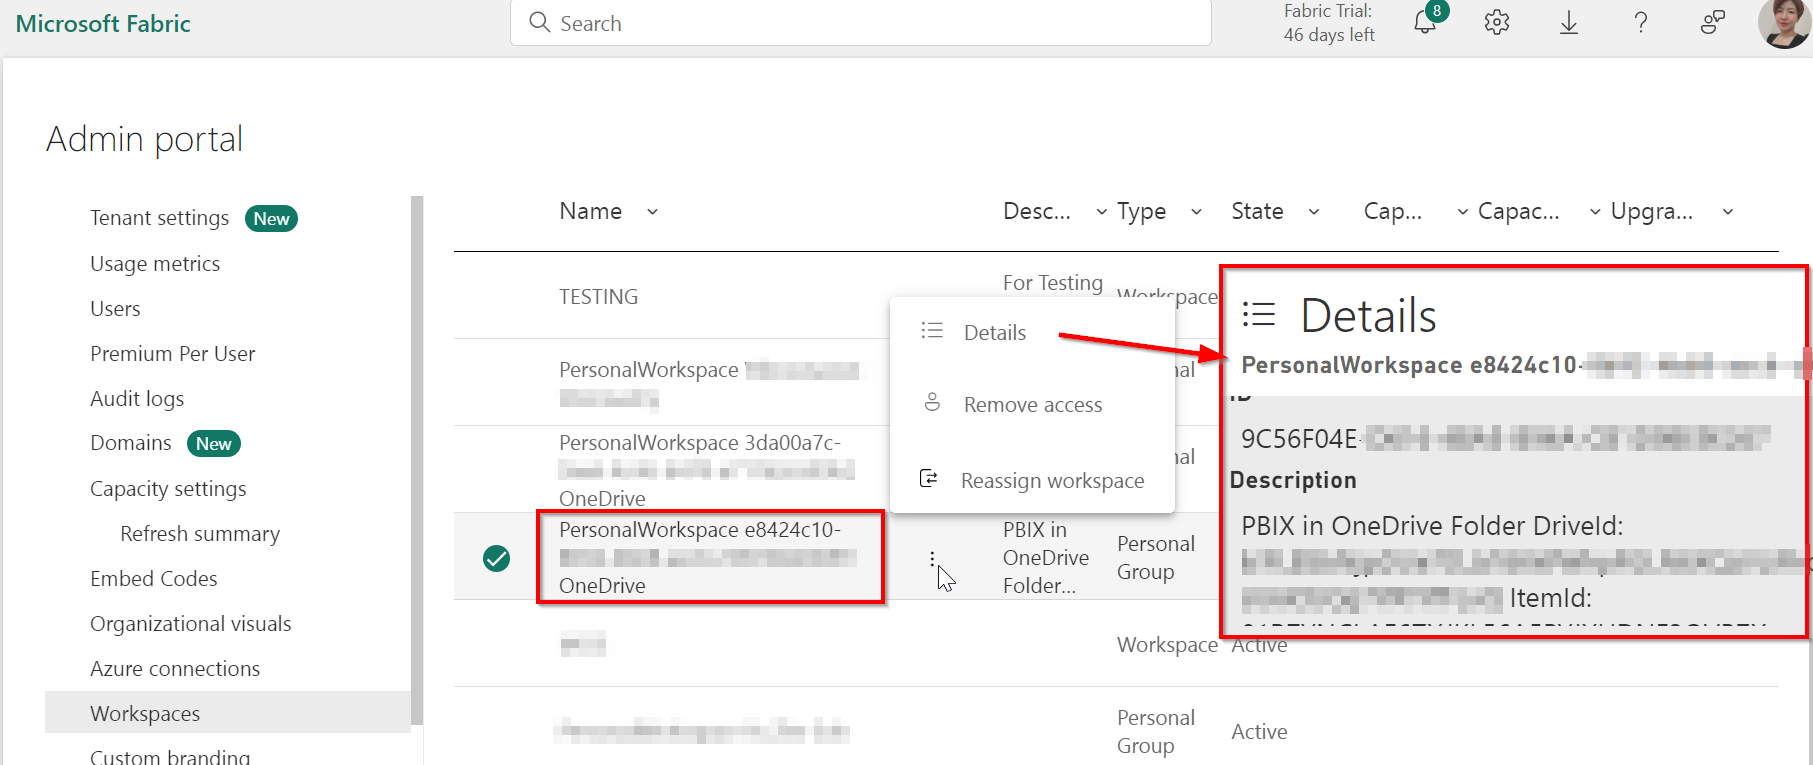Open Premium Per User settings
This screenshot has width=1813, height=765.
(172, 354)
